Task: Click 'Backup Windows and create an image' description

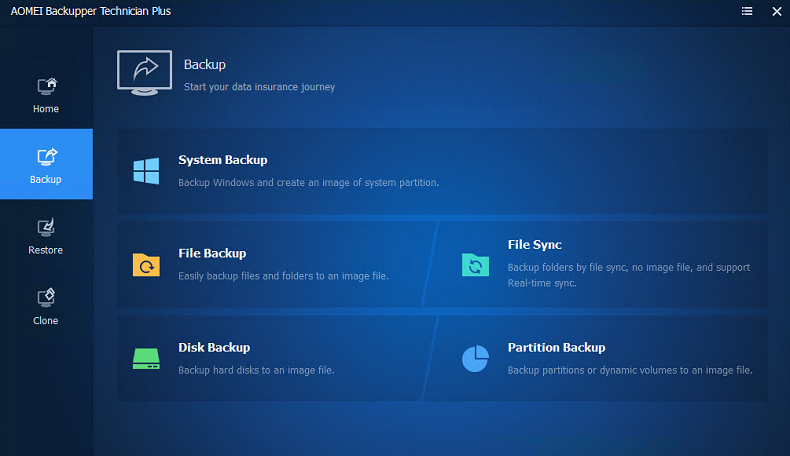Action: [x=308, y=182]
